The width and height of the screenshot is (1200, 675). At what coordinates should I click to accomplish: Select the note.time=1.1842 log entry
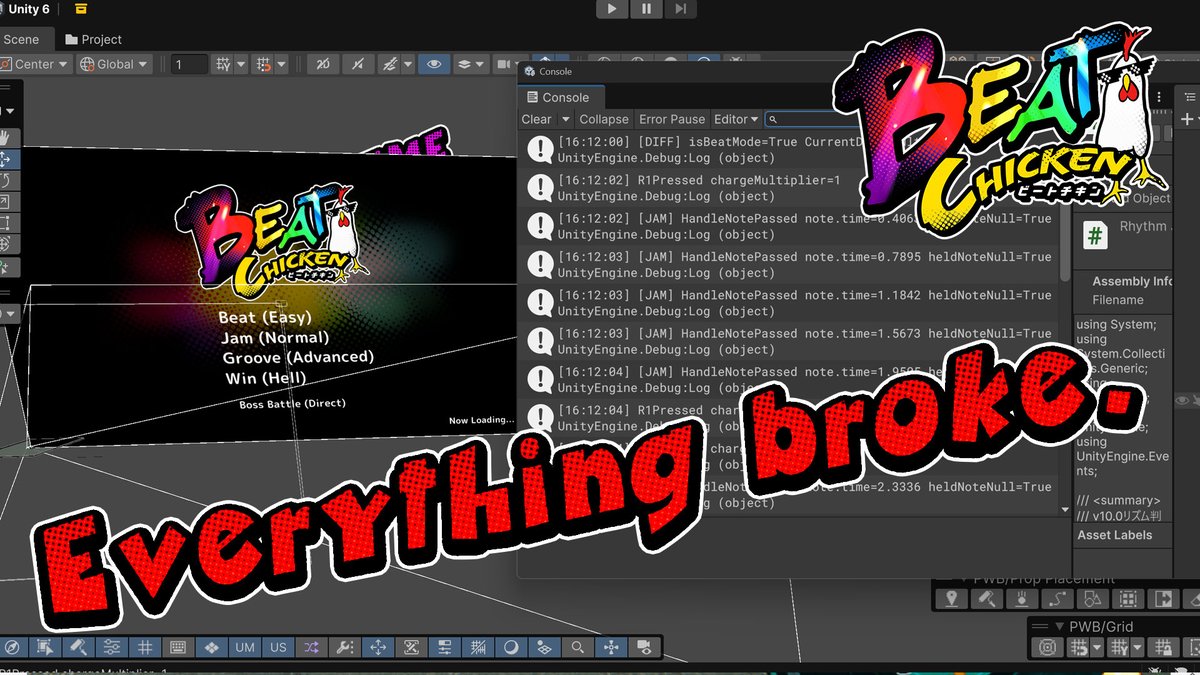[788, 303]
